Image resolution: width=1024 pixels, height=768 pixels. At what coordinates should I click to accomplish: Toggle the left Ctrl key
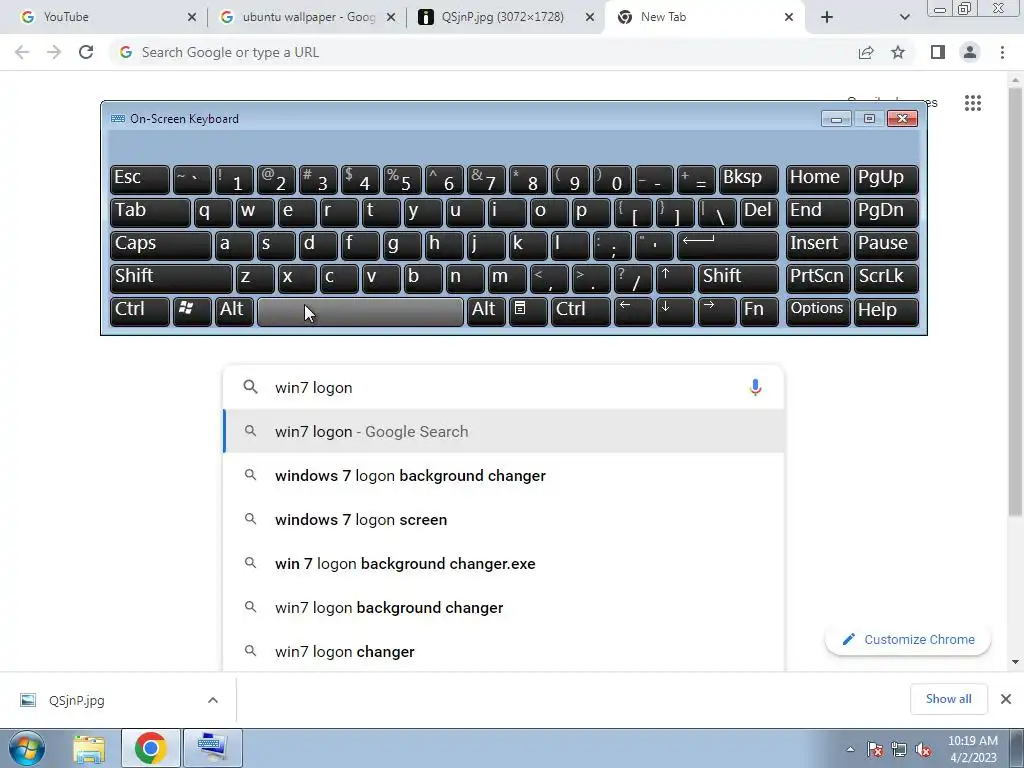point(140,311)
